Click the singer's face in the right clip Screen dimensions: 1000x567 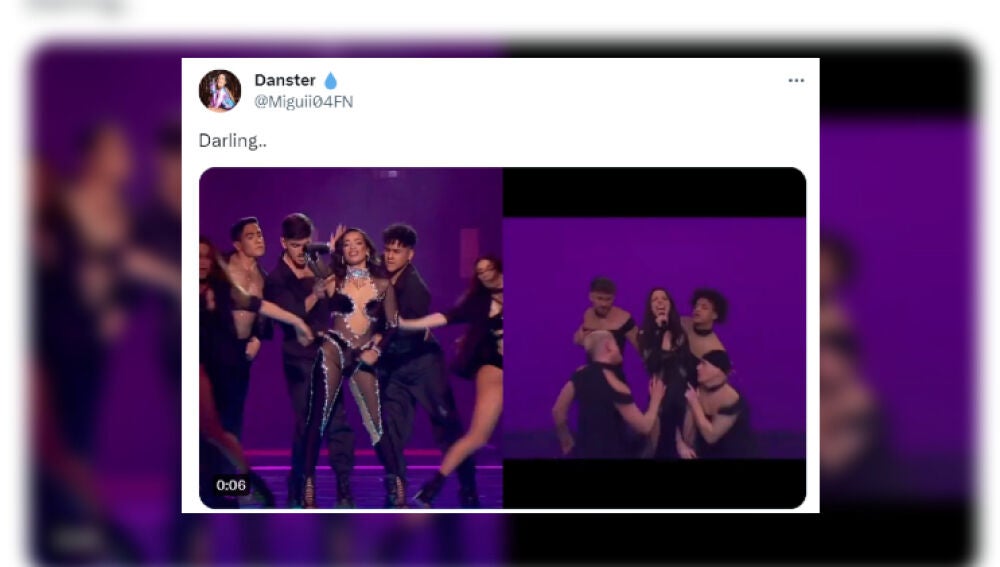658,302
